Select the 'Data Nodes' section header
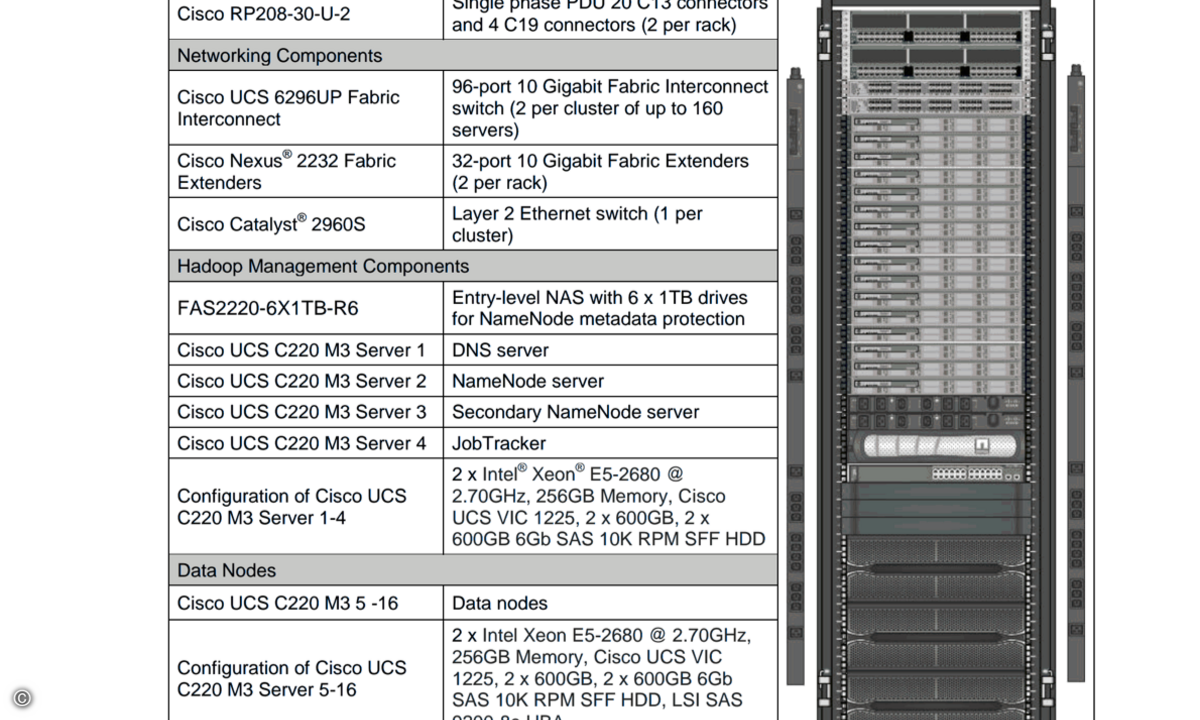 (473, 570)
